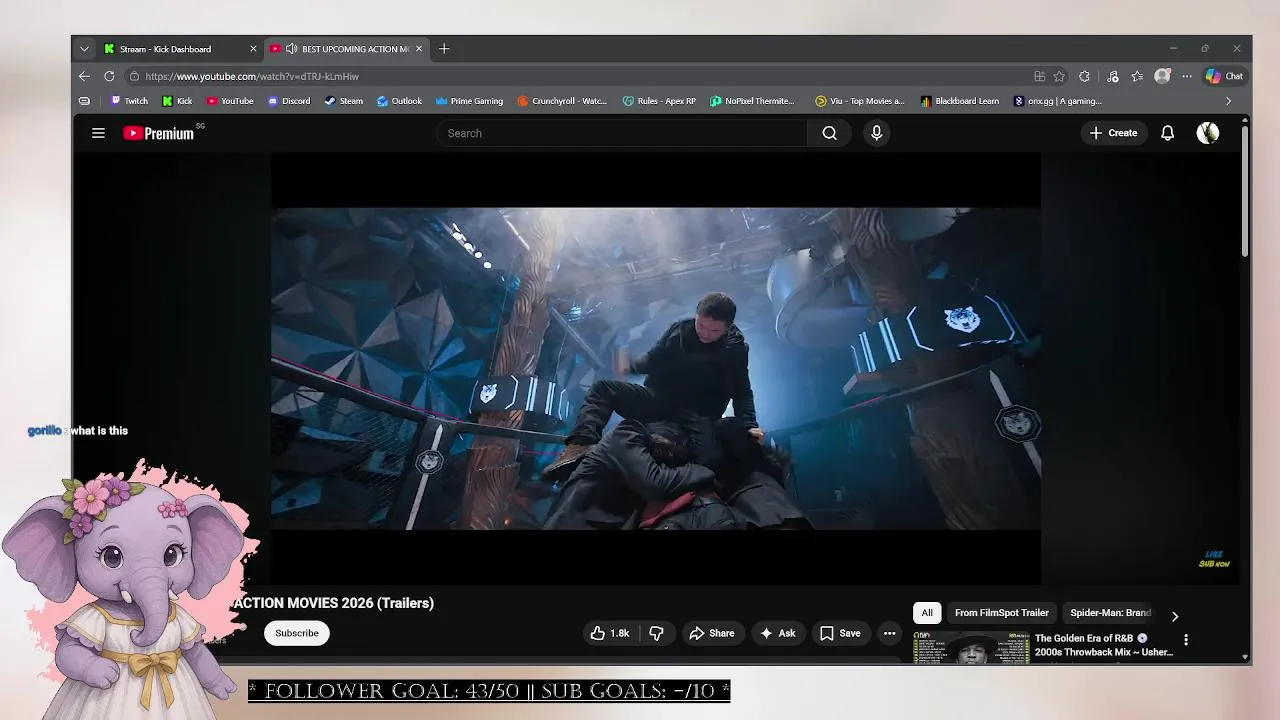
Task: Share the video
Action: 712,633
